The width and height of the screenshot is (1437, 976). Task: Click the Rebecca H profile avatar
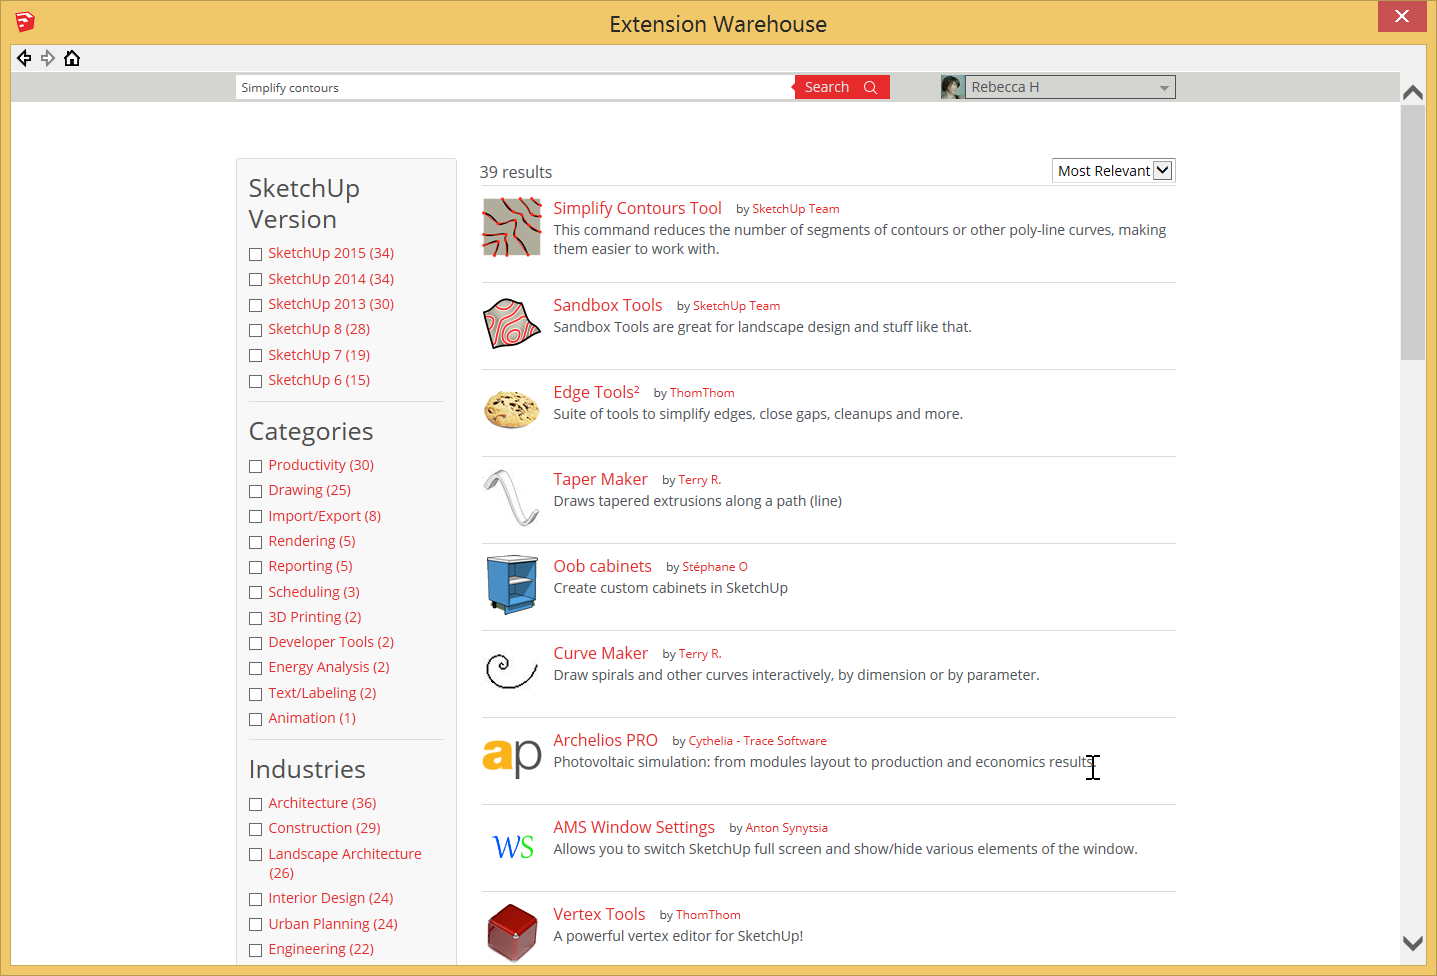pos(952,87)
